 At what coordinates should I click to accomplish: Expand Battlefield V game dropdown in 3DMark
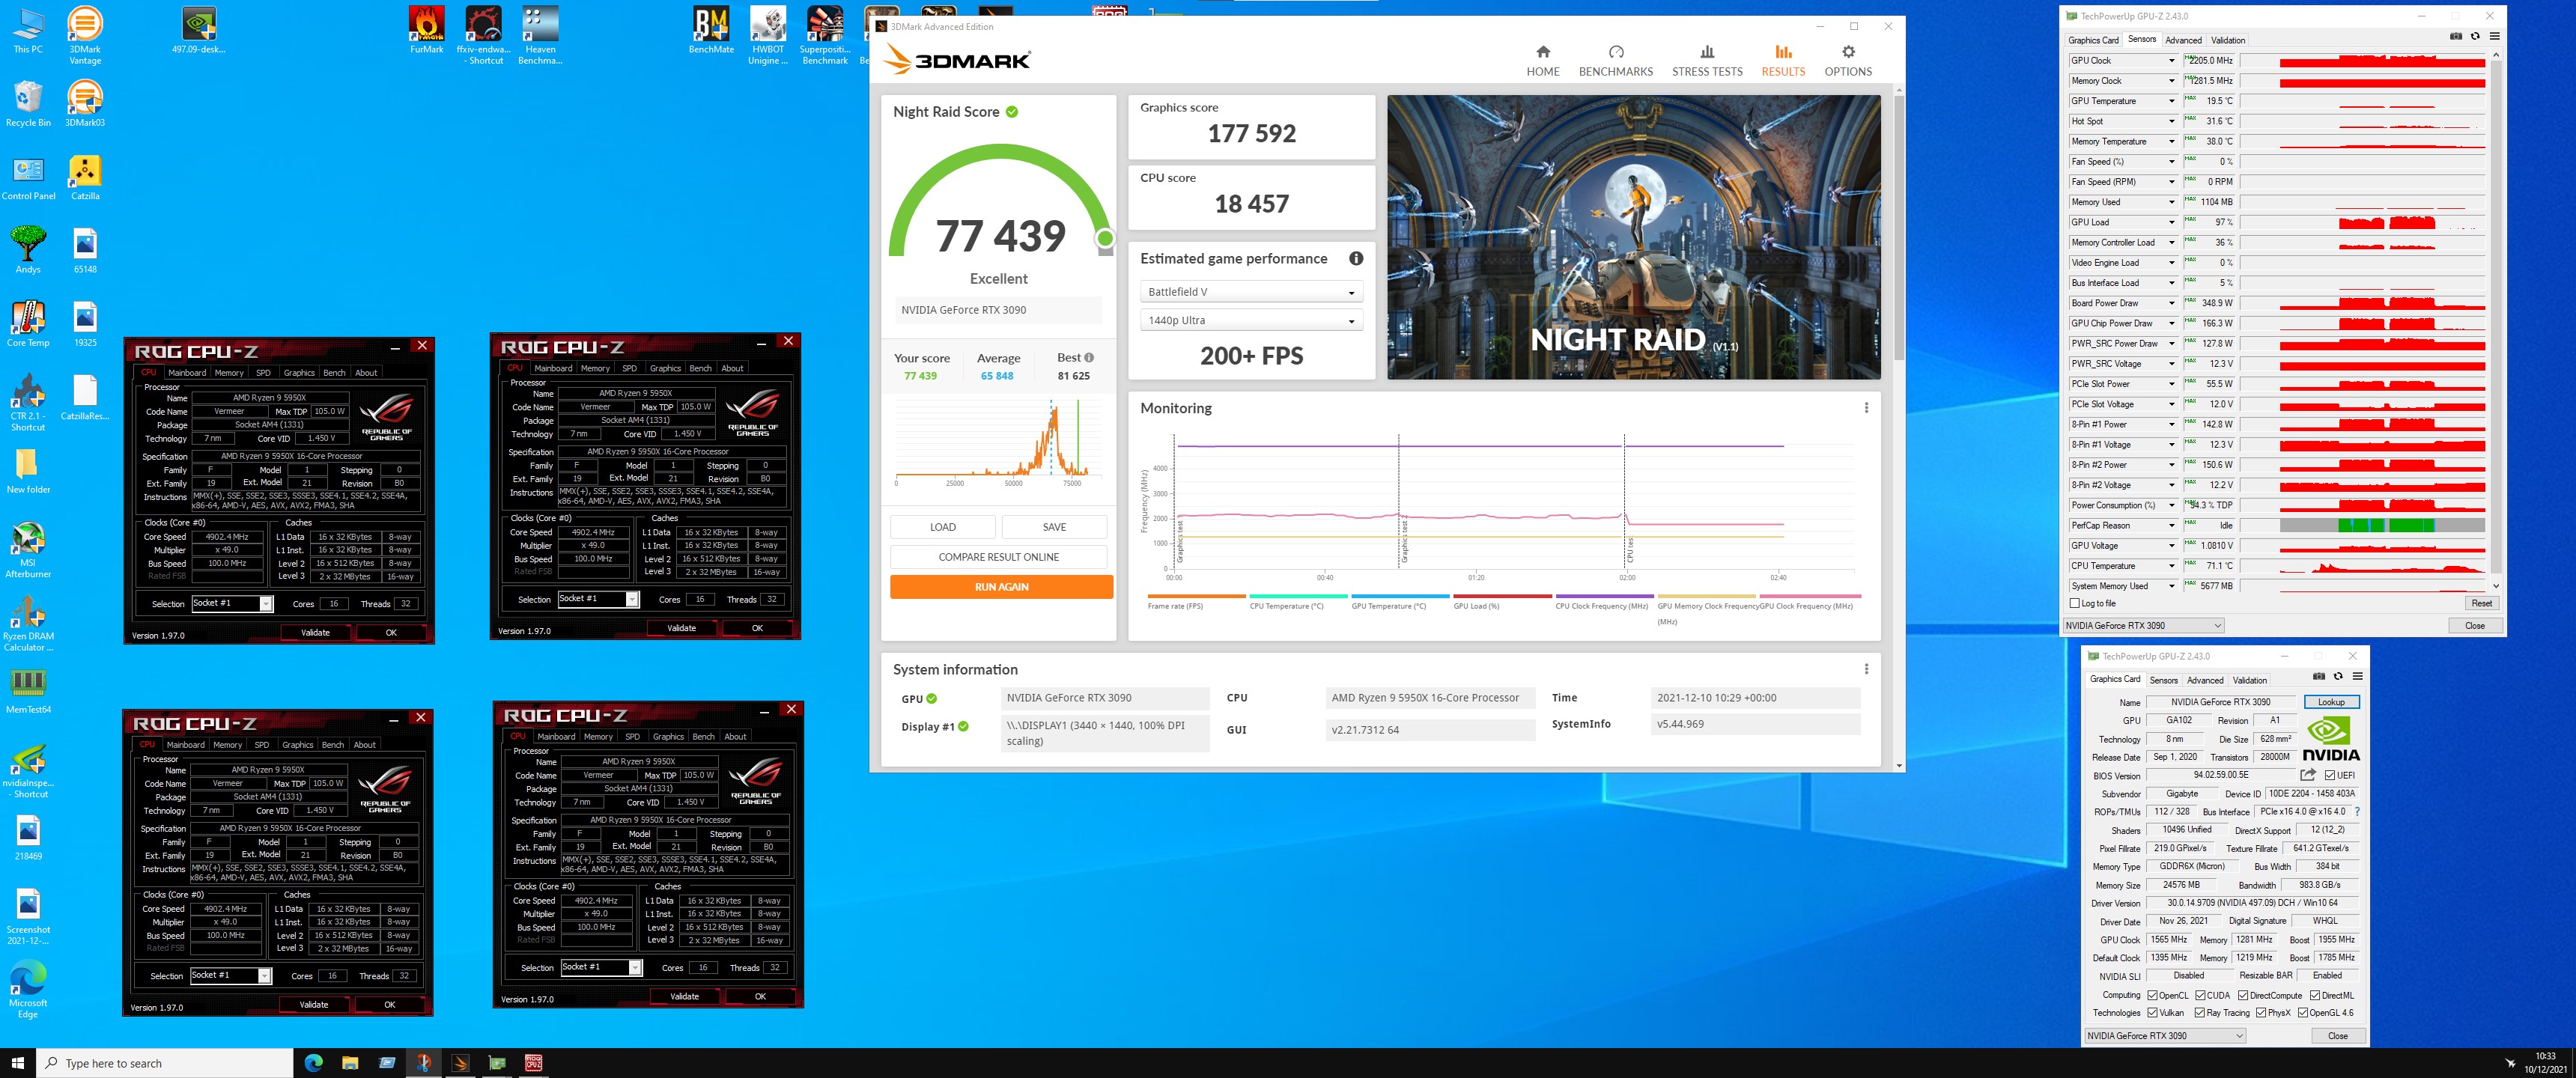[x=1250, y=292]
